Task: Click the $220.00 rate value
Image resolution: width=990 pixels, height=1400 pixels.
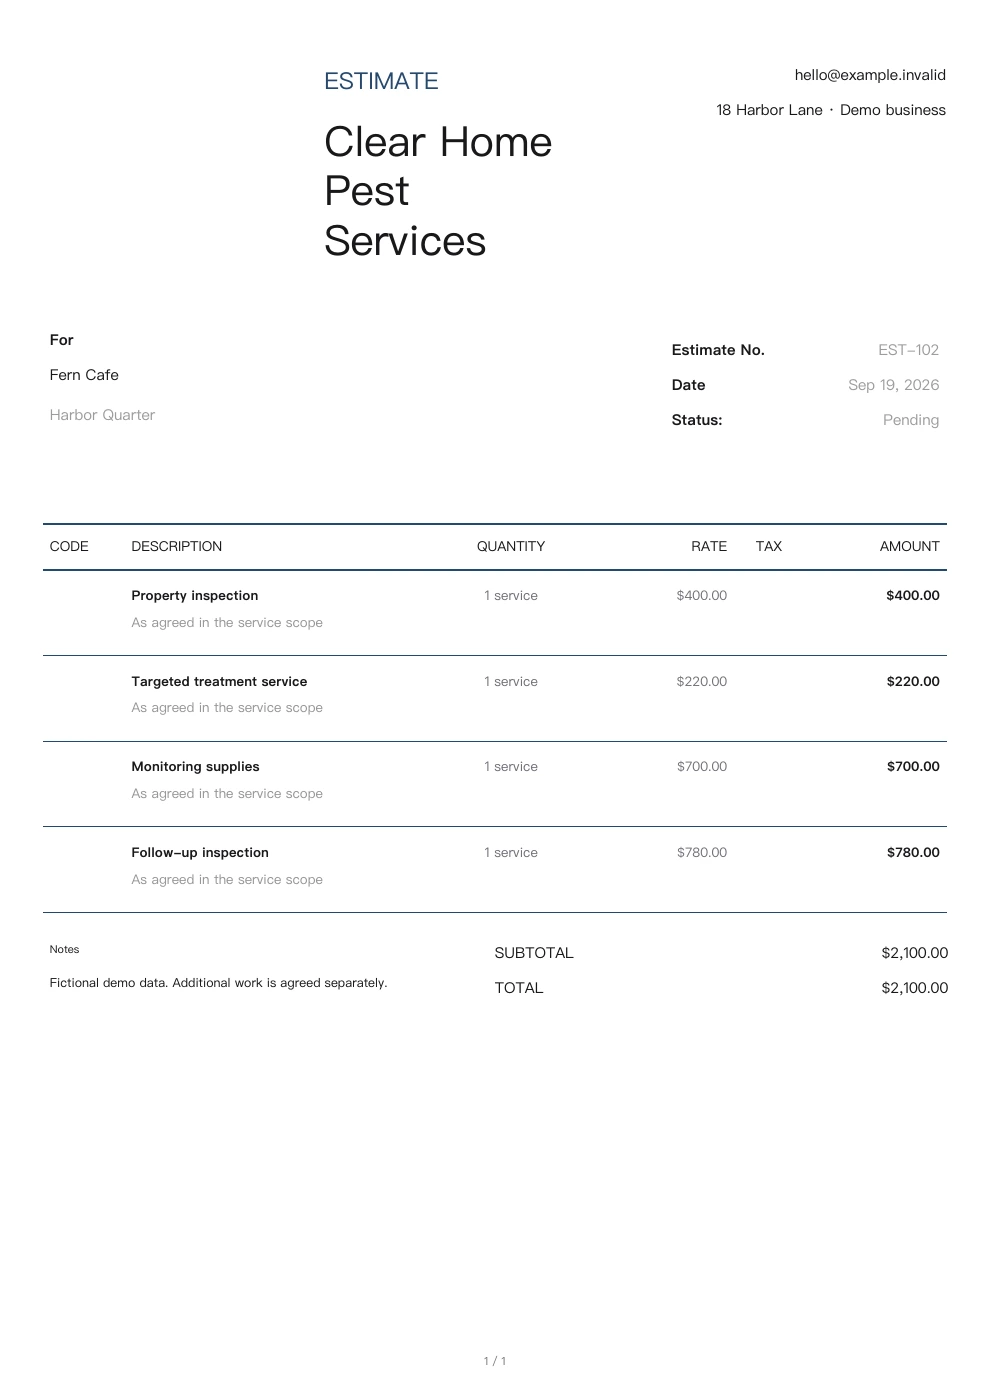Action: 702,681
